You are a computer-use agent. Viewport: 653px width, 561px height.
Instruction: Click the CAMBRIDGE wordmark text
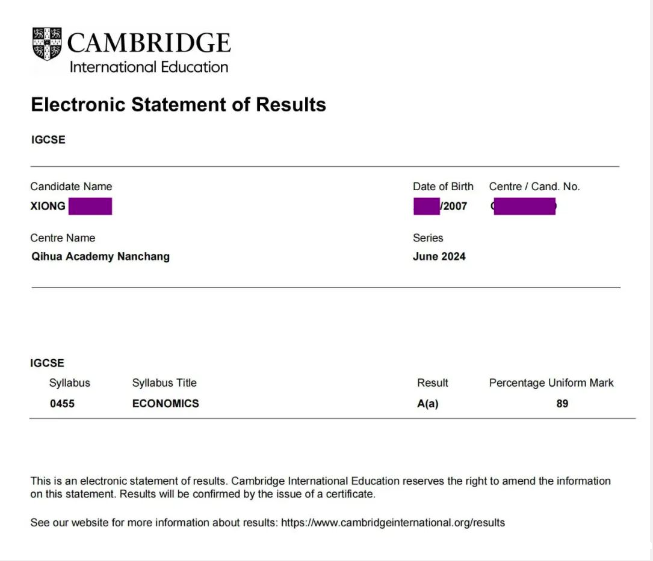click(149, 42)
